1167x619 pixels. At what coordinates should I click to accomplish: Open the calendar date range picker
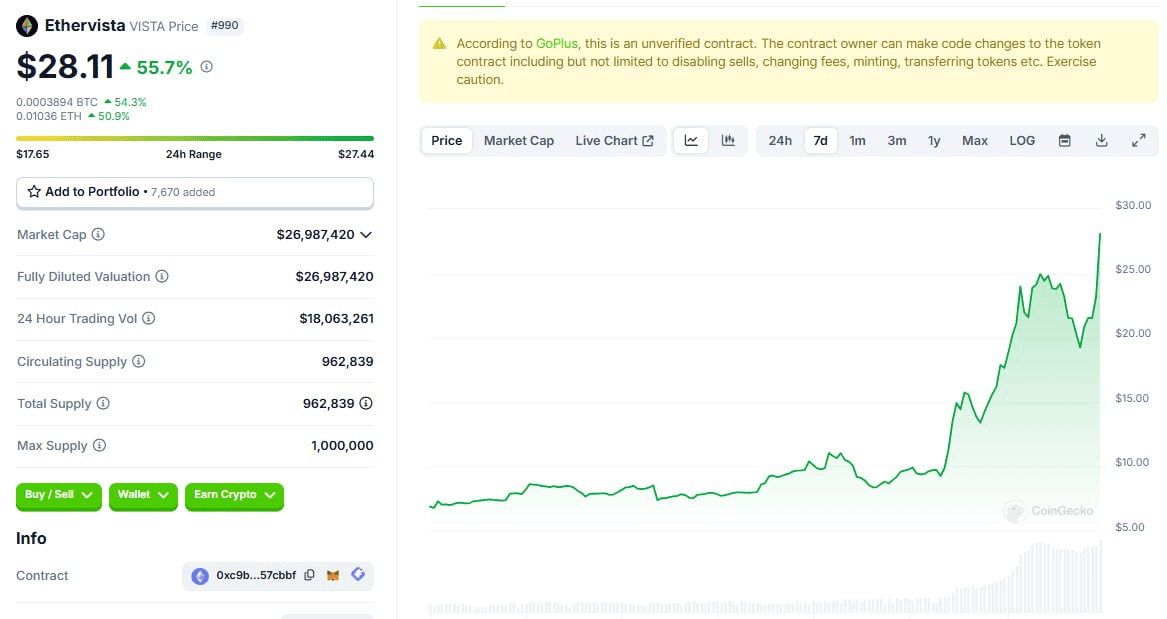pos(1065,141)
